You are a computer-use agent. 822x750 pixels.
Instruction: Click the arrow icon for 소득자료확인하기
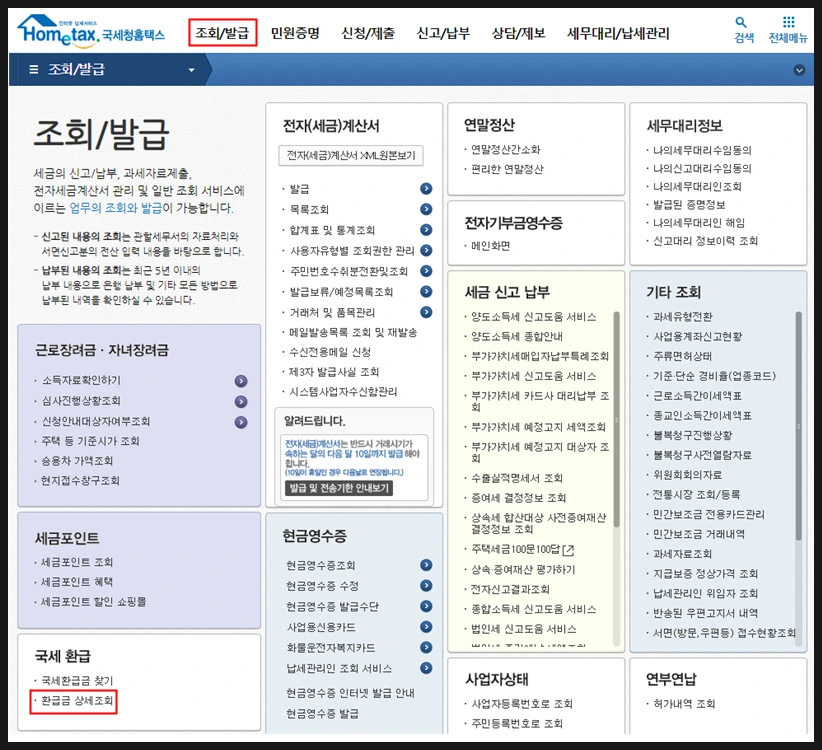click(241, 381)
